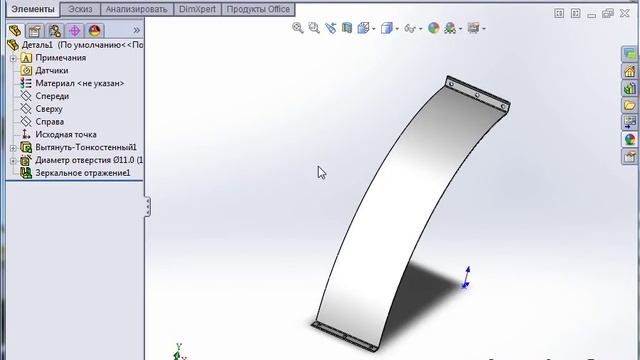Image resolution: width=640 pixels, height=360 pixels.
Task: Open Custom Properties task pane icon
Action: pyautogui.click(x=630, y=157)
